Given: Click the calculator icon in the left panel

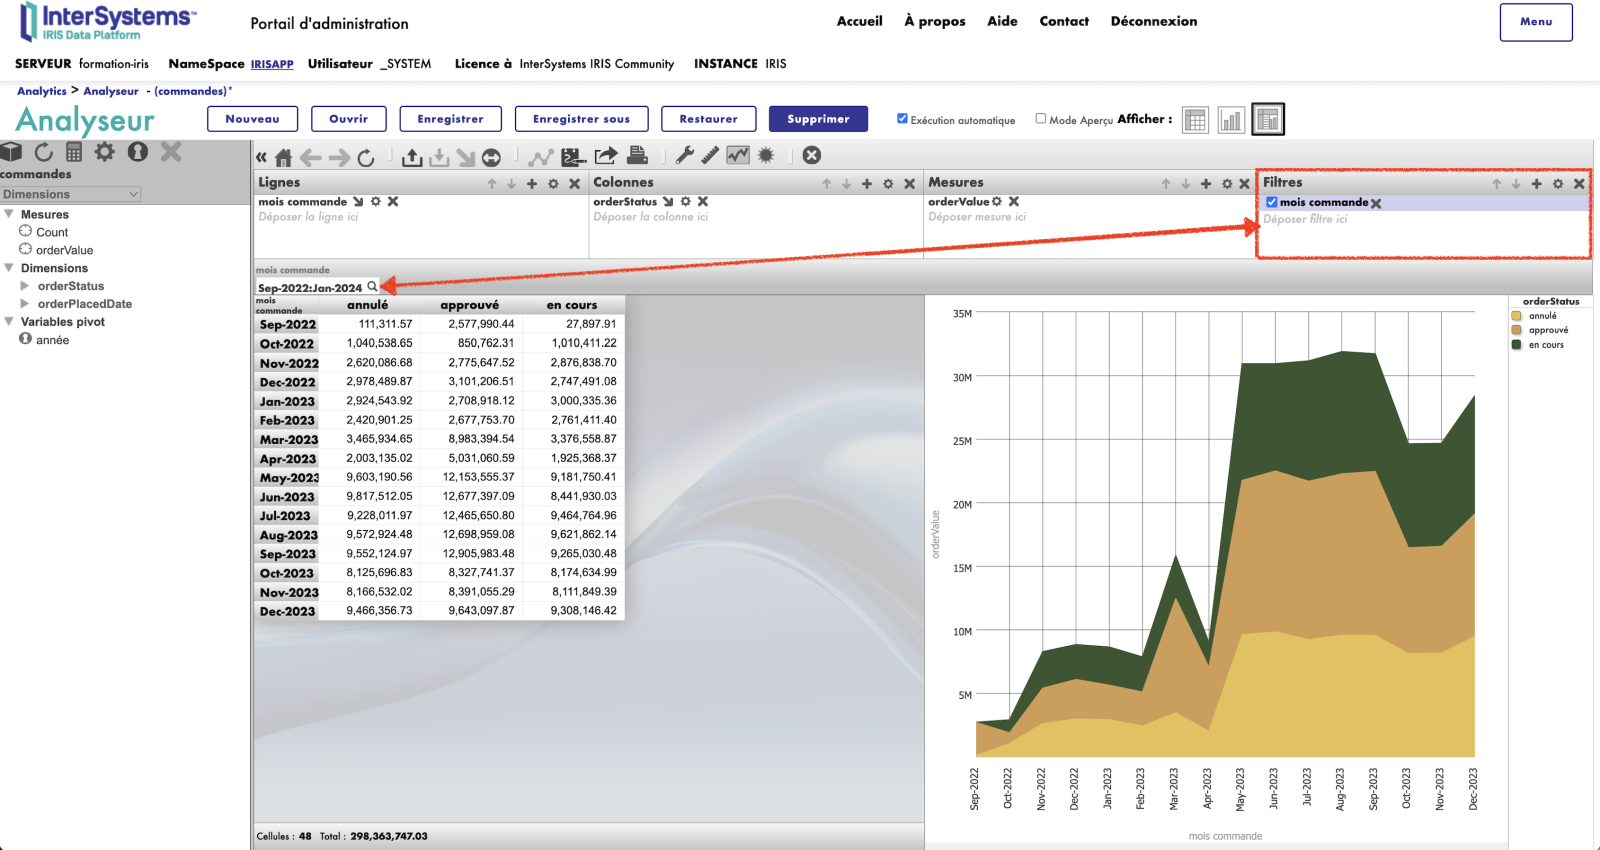Looking at the screenshot, I should click(x=74, y=152).
